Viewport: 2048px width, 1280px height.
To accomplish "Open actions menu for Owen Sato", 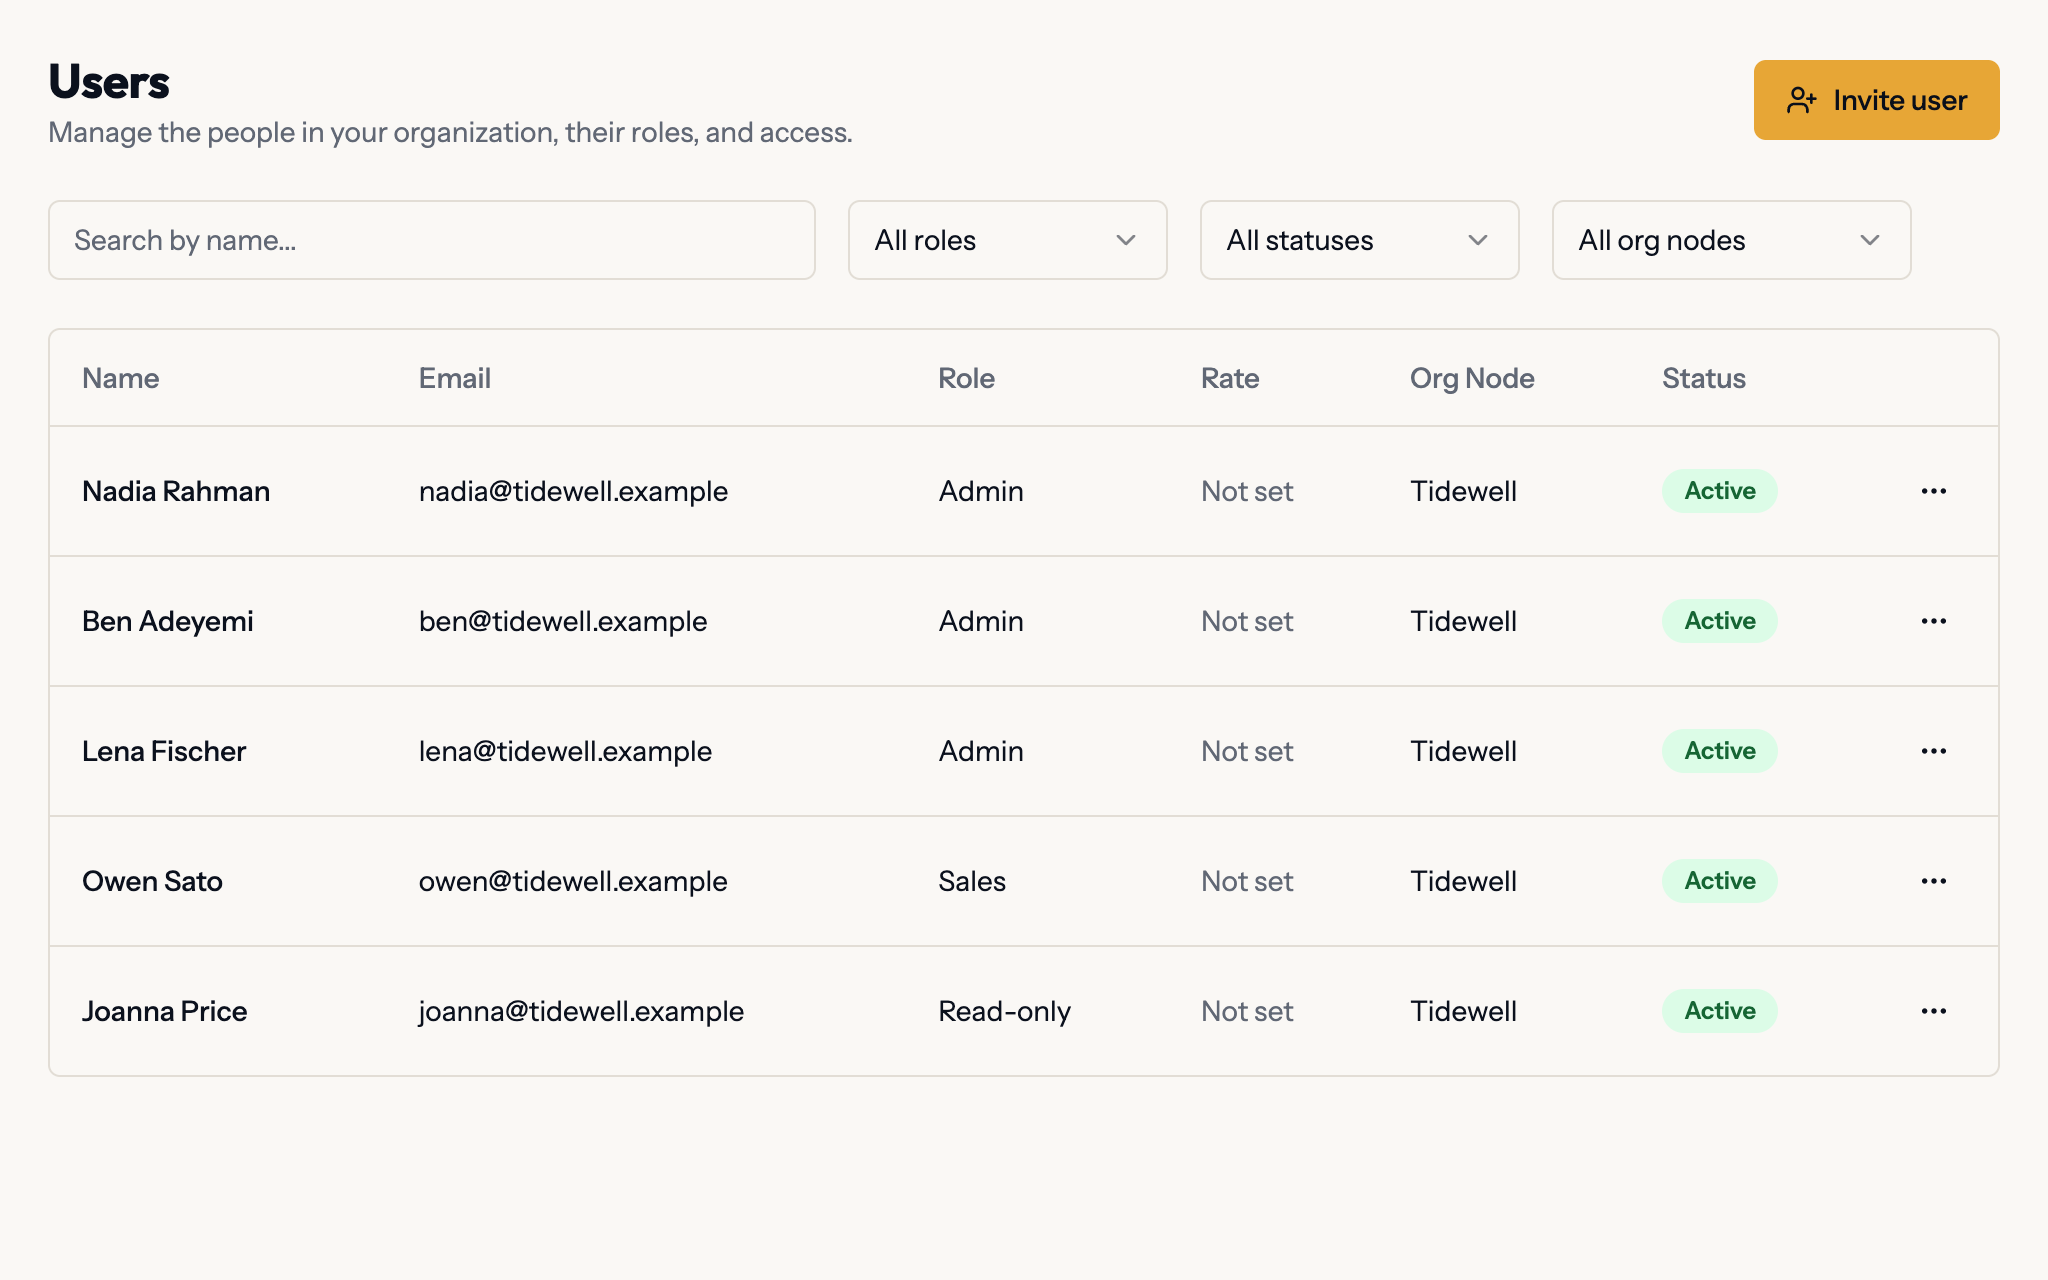I will (1933, 881).
